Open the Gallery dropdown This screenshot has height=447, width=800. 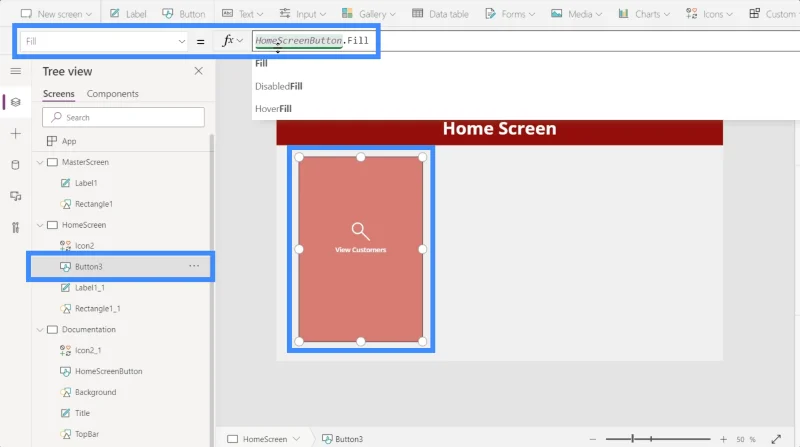pyautogui.click(x=369, y=14)
